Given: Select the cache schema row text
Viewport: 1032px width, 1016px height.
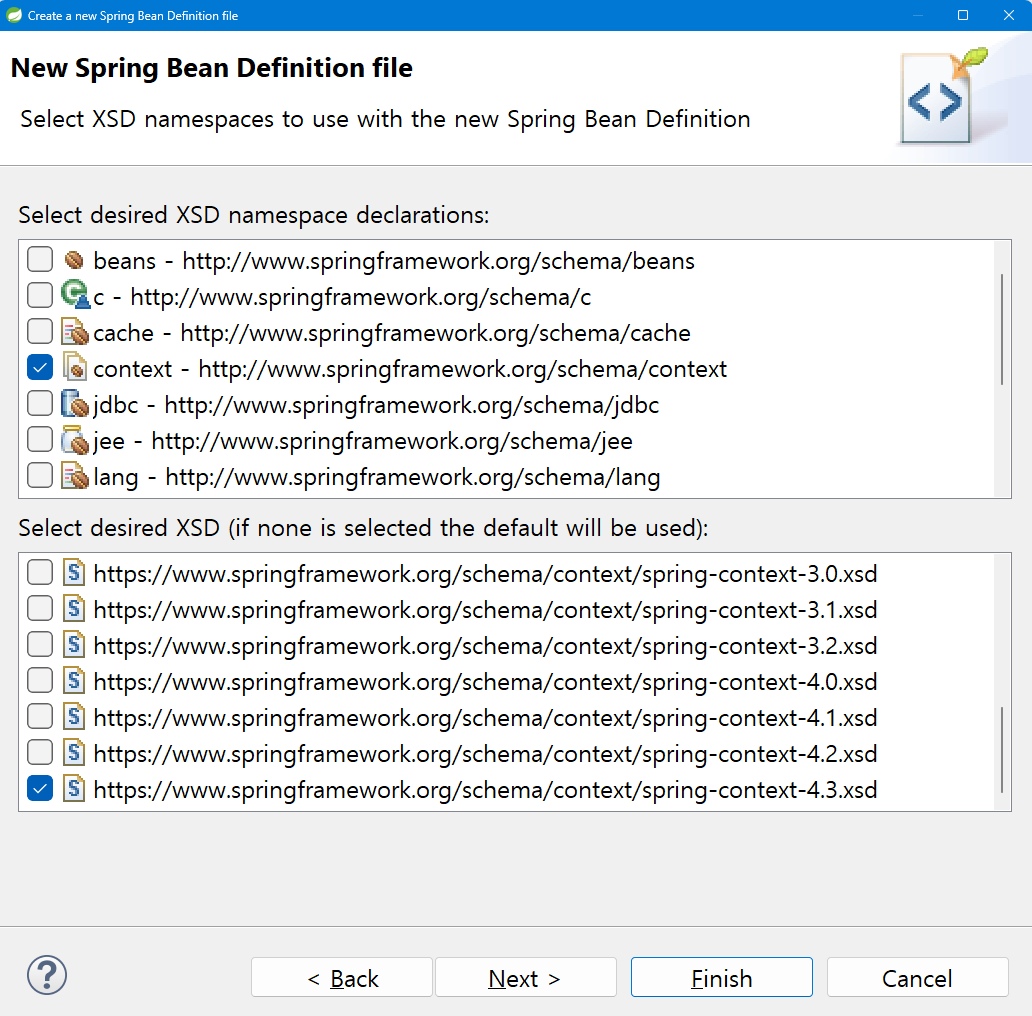Looking at the screenshot, I should click(392, 333).
